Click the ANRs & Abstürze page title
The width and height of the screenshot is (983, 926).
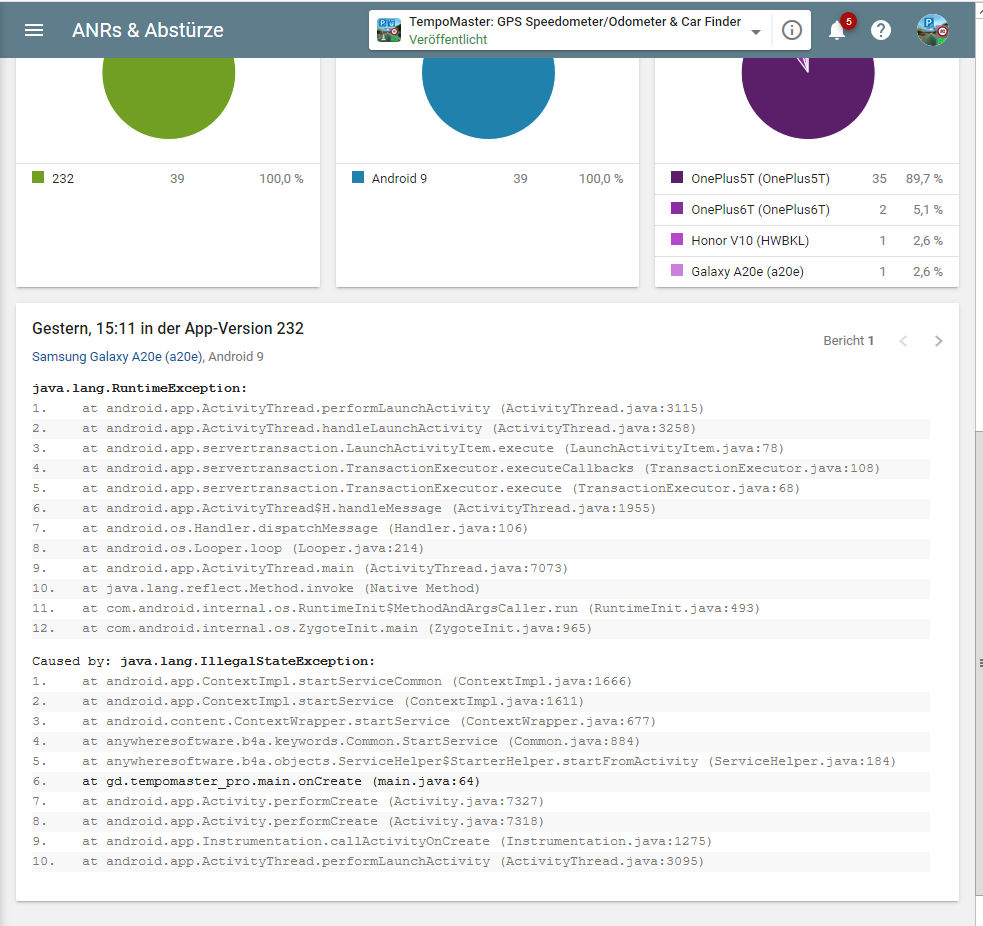click(148, 30)
